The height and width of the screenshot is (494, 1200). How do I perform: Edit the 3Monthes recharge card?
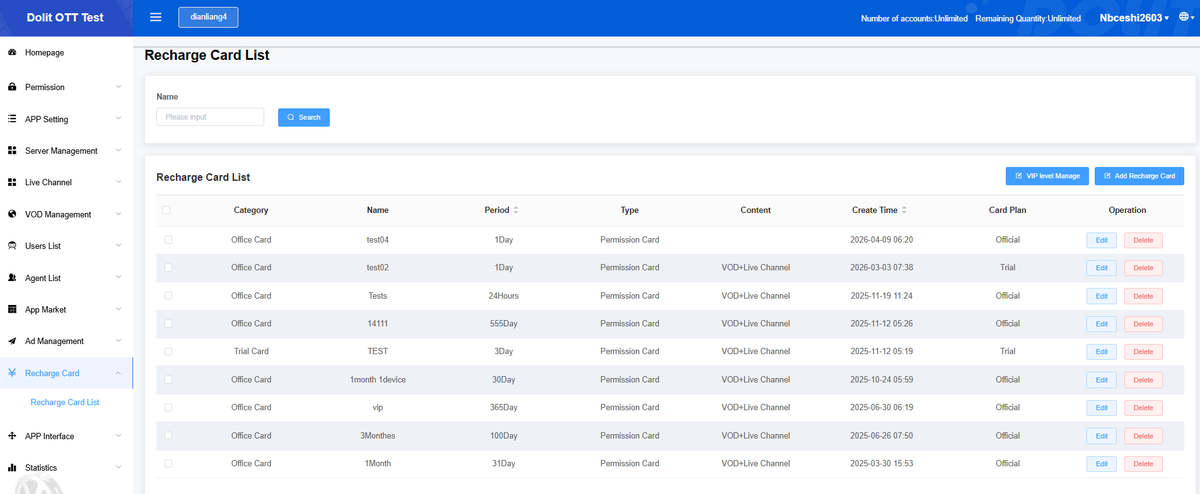click(x=1101, y=436)
